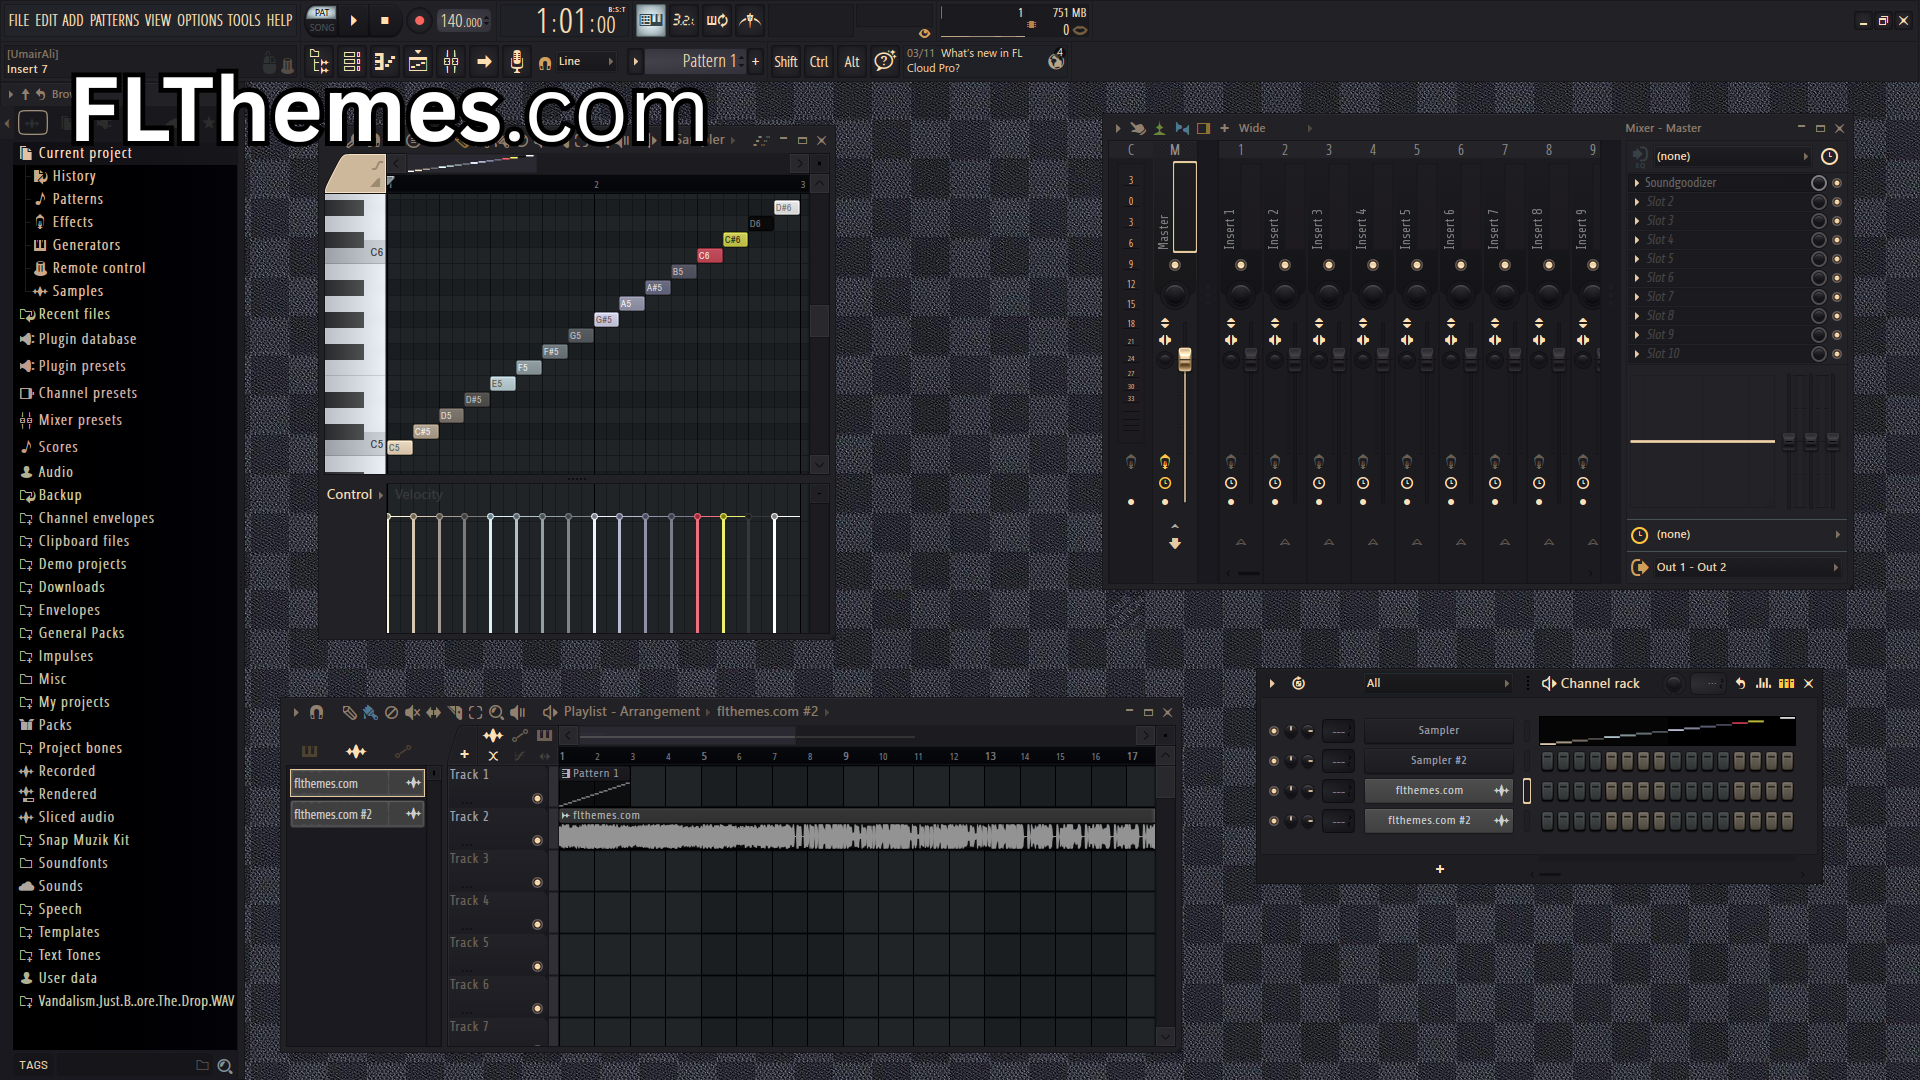Open the EDIT menu

(x=46, y=20)
